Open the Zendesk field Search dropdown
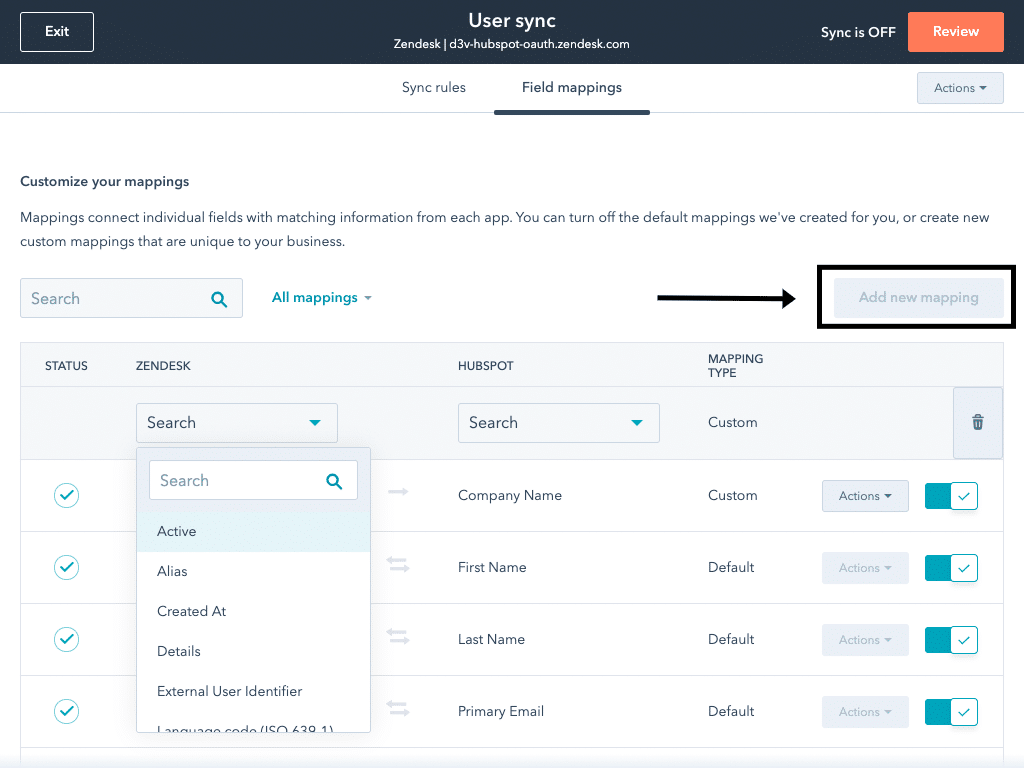 pyautogui.click(x=236, y=423)
